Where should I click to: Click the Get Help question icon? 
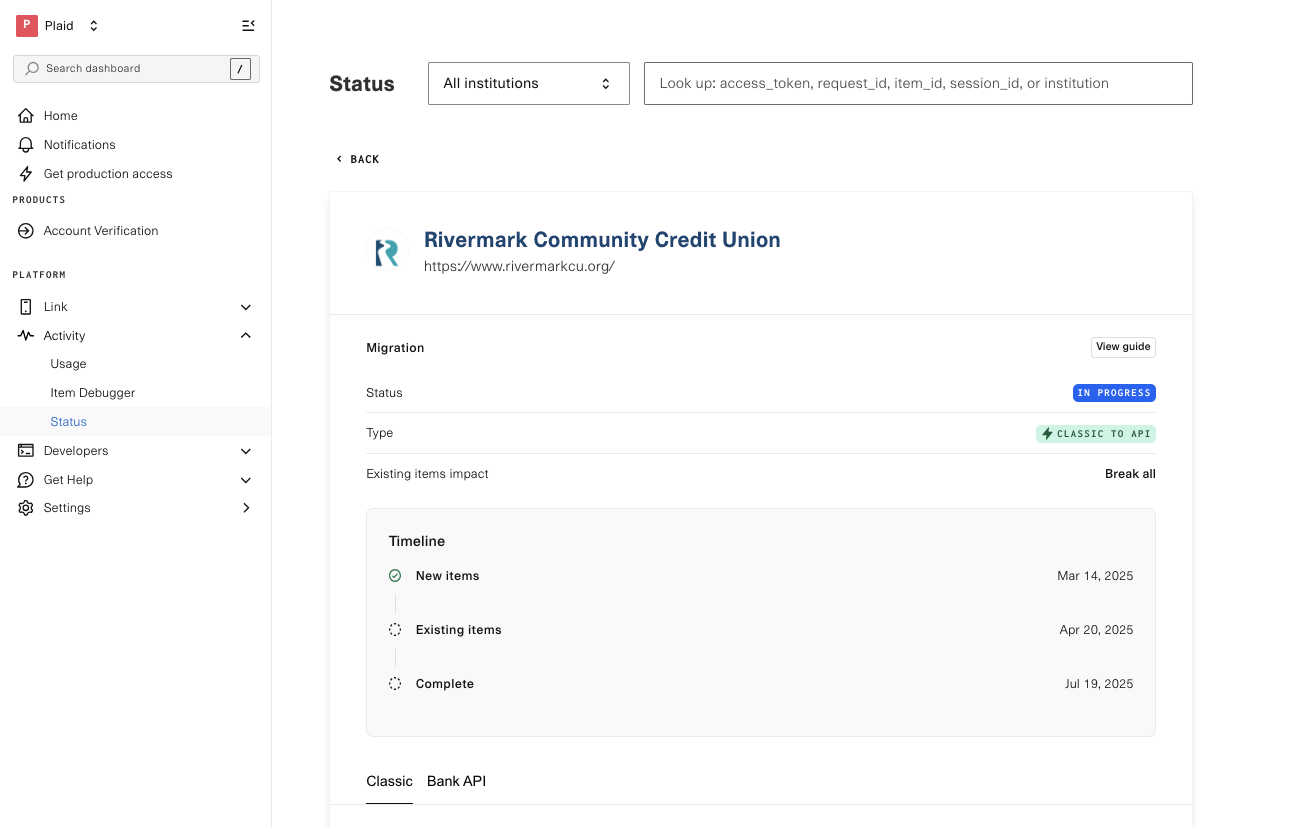tap(26, 480)
